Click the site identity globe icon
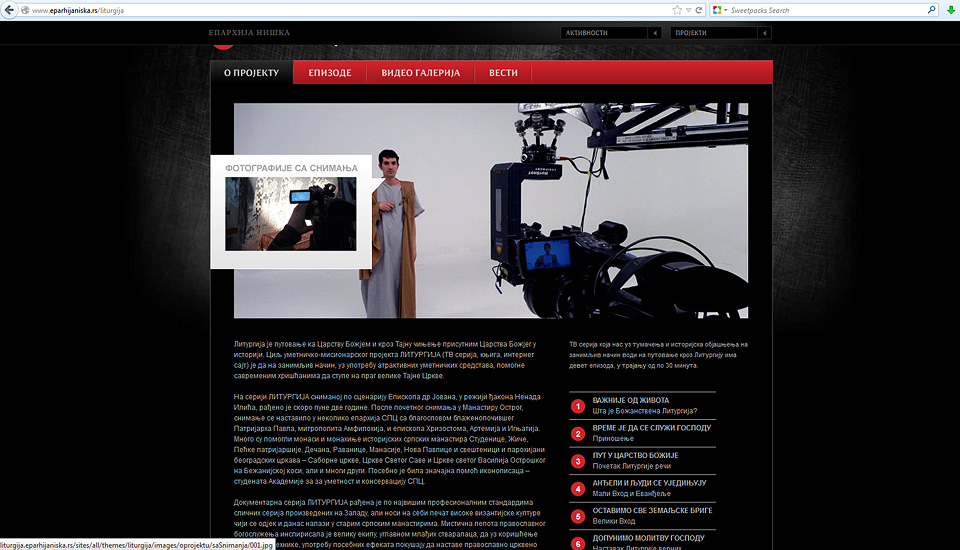This screenshot has height=550, width=960. tap(24, 10)
